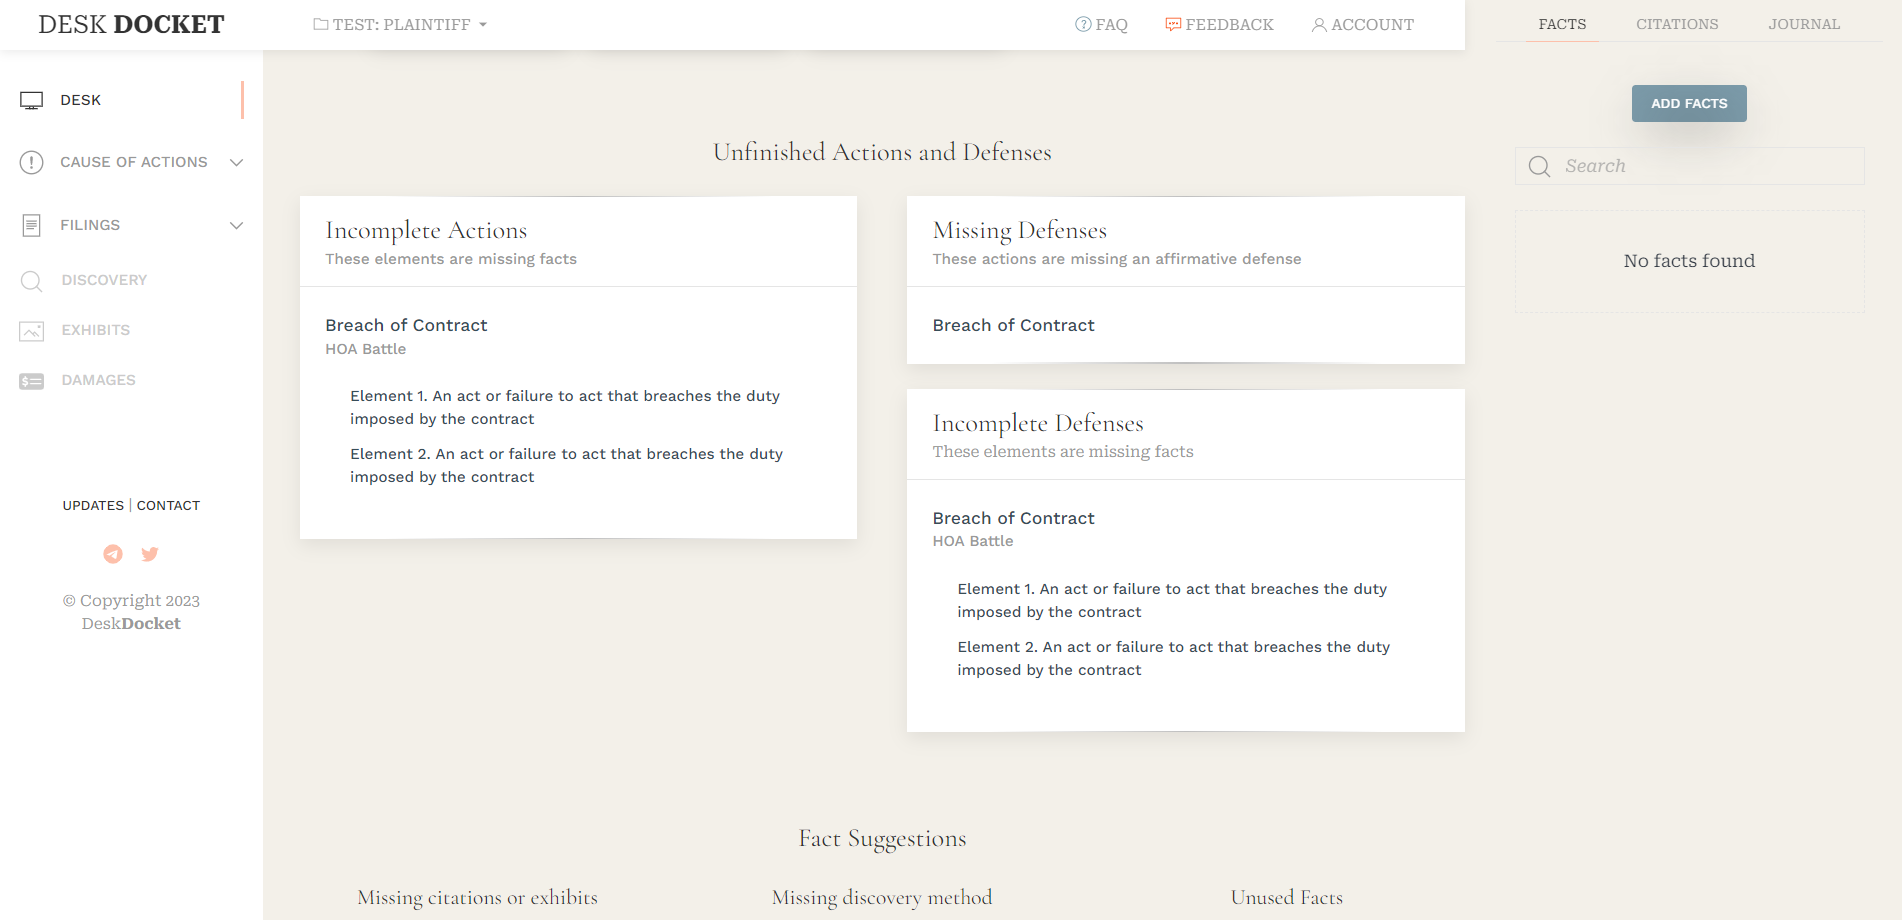Open Breach of Contract under Missing Defenses
Image resolution: width=1903 pixels, height=920 pixels.
(x=1013, y=325)
